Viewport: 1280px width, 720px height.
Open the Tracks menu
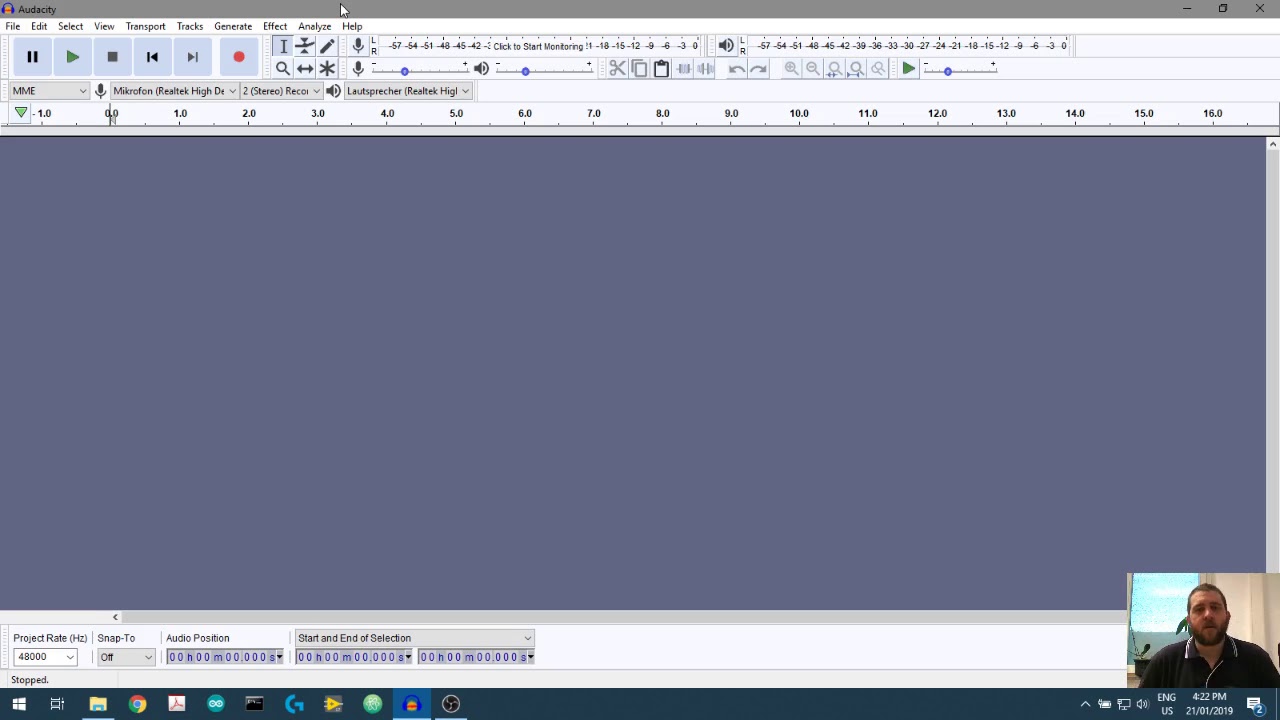190,26
